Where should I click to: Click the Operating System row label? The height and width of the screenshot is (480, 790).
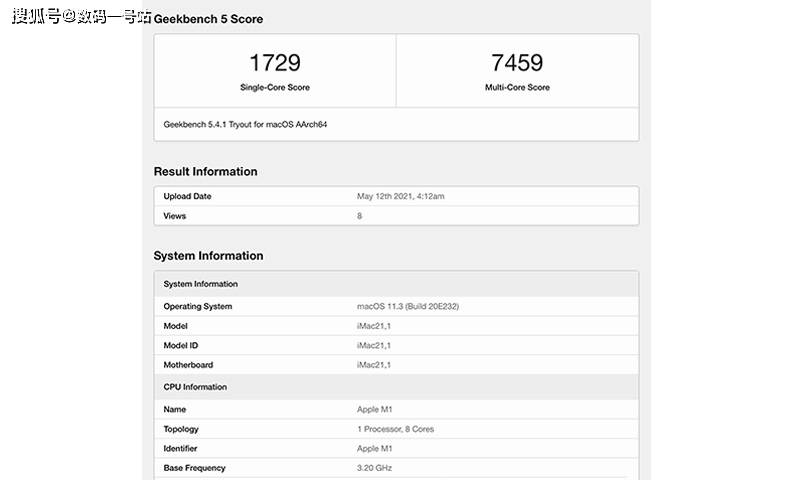click(197, 307)
